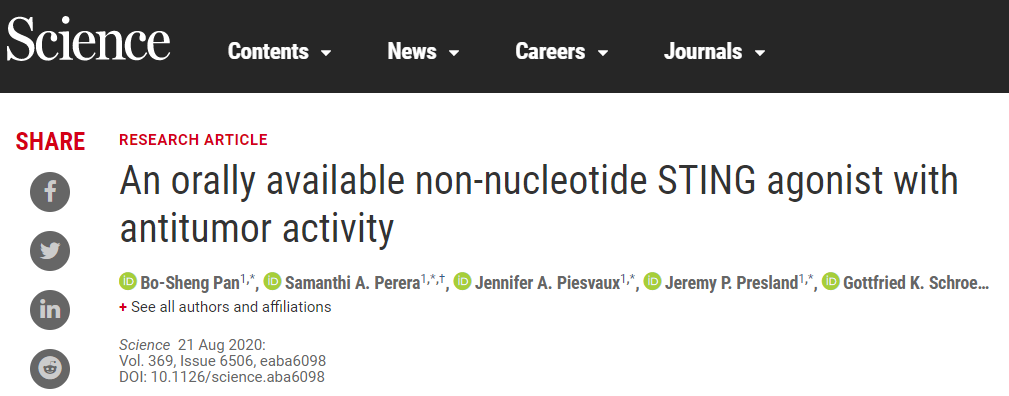Open author link Jeremy P. Presland
This screenshot has height=396, width=1009.
click(x=732, y=283)
